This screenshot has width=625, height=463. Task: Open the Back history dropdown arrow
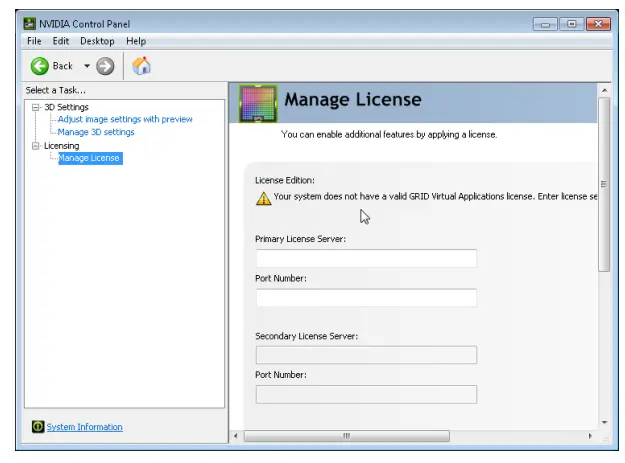tap(86, 66)
